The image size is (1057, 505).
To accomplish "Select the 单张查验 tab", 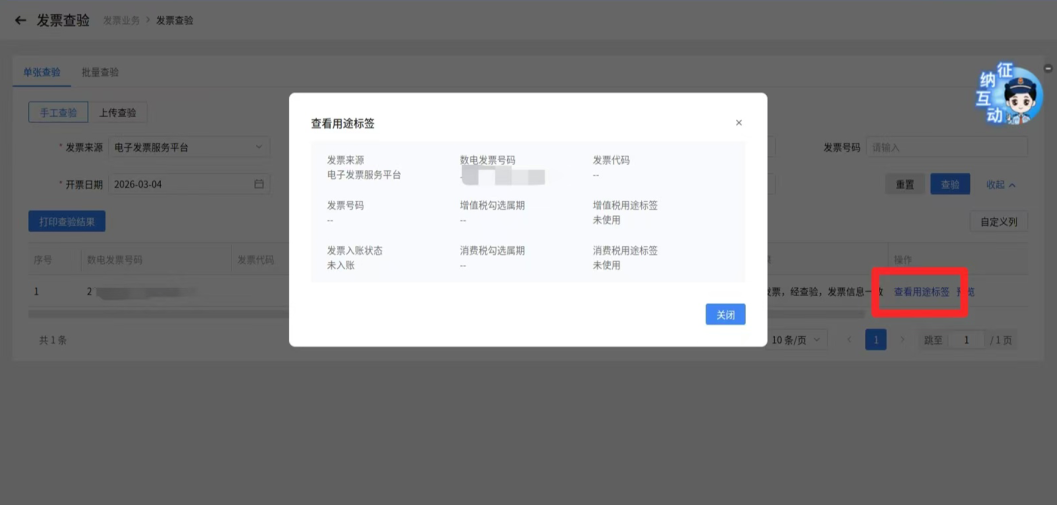I will [41, 72].
